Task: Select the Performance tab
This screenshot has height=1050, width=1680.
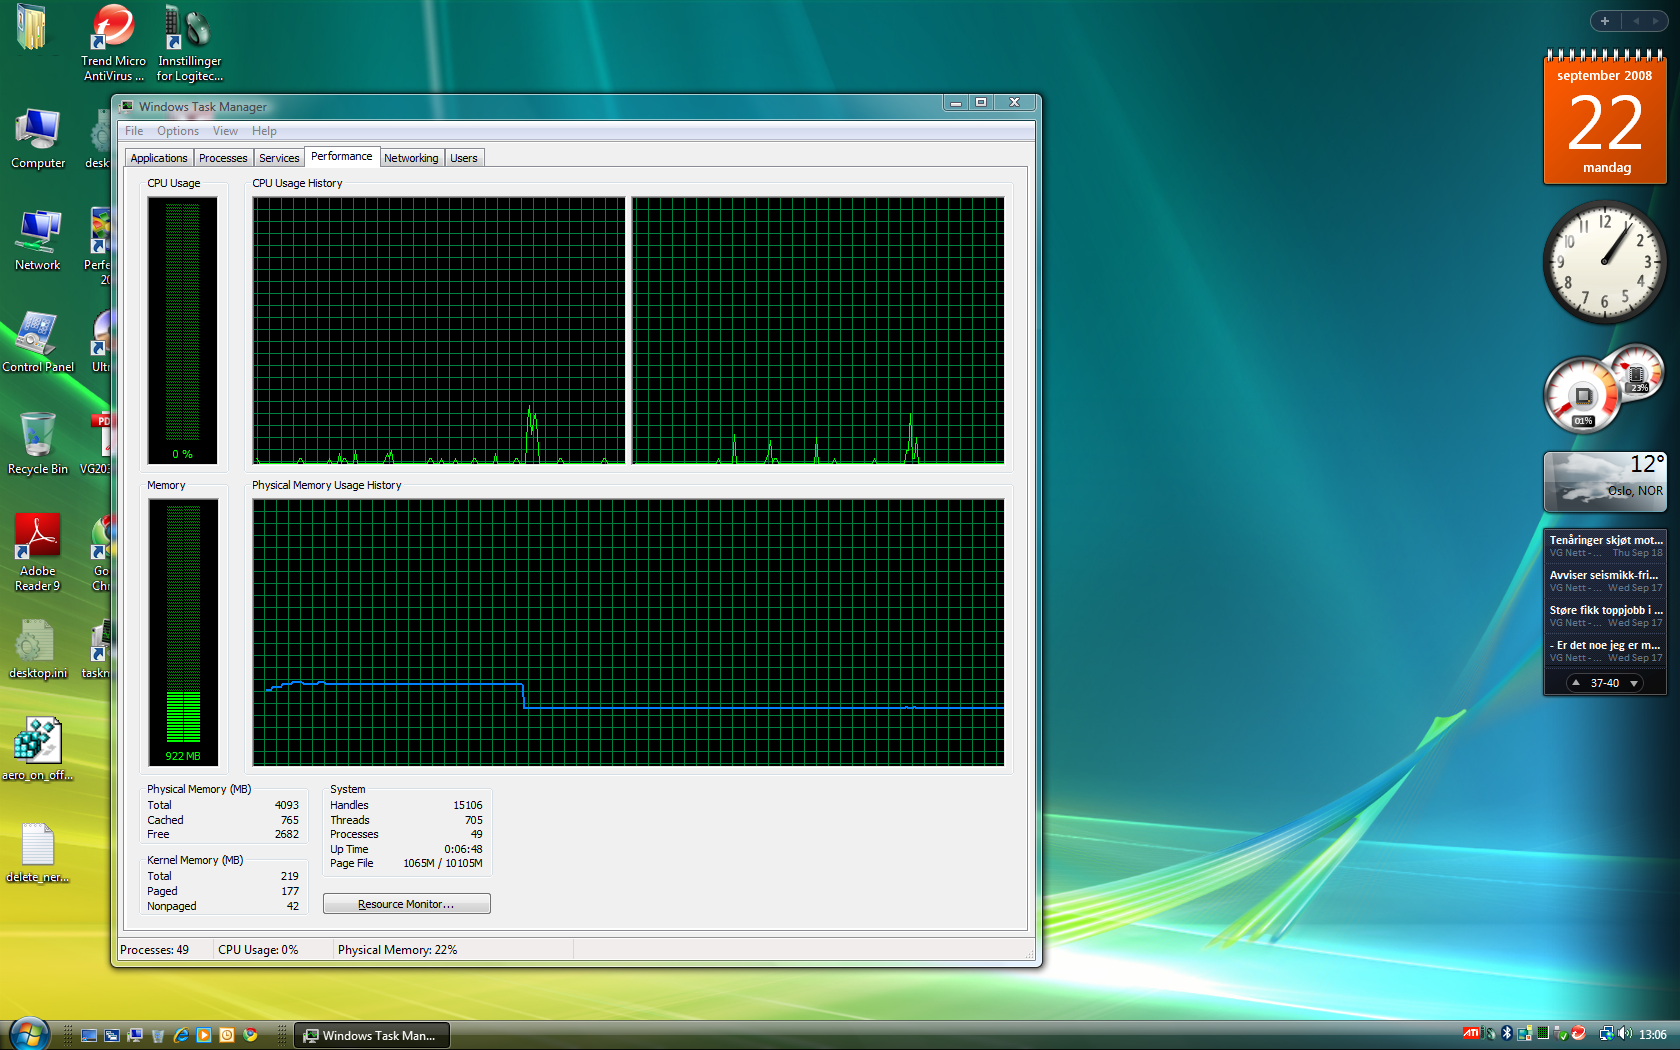Action: (x=341, y=156)
